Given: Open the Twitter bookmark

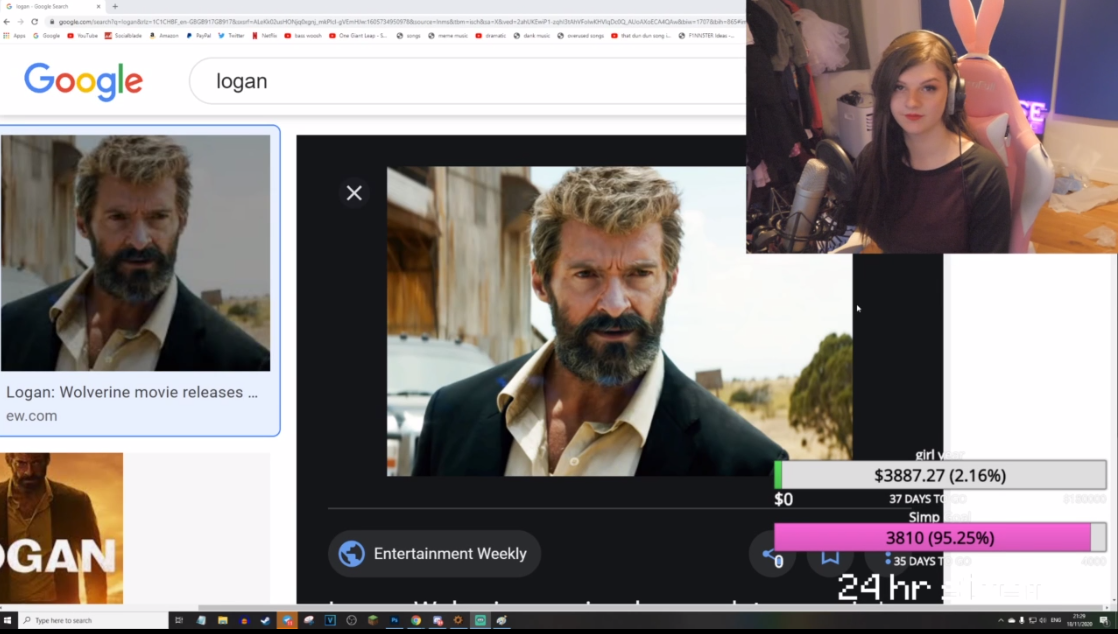Looking at the screenshot, I should tap(231, 36).
